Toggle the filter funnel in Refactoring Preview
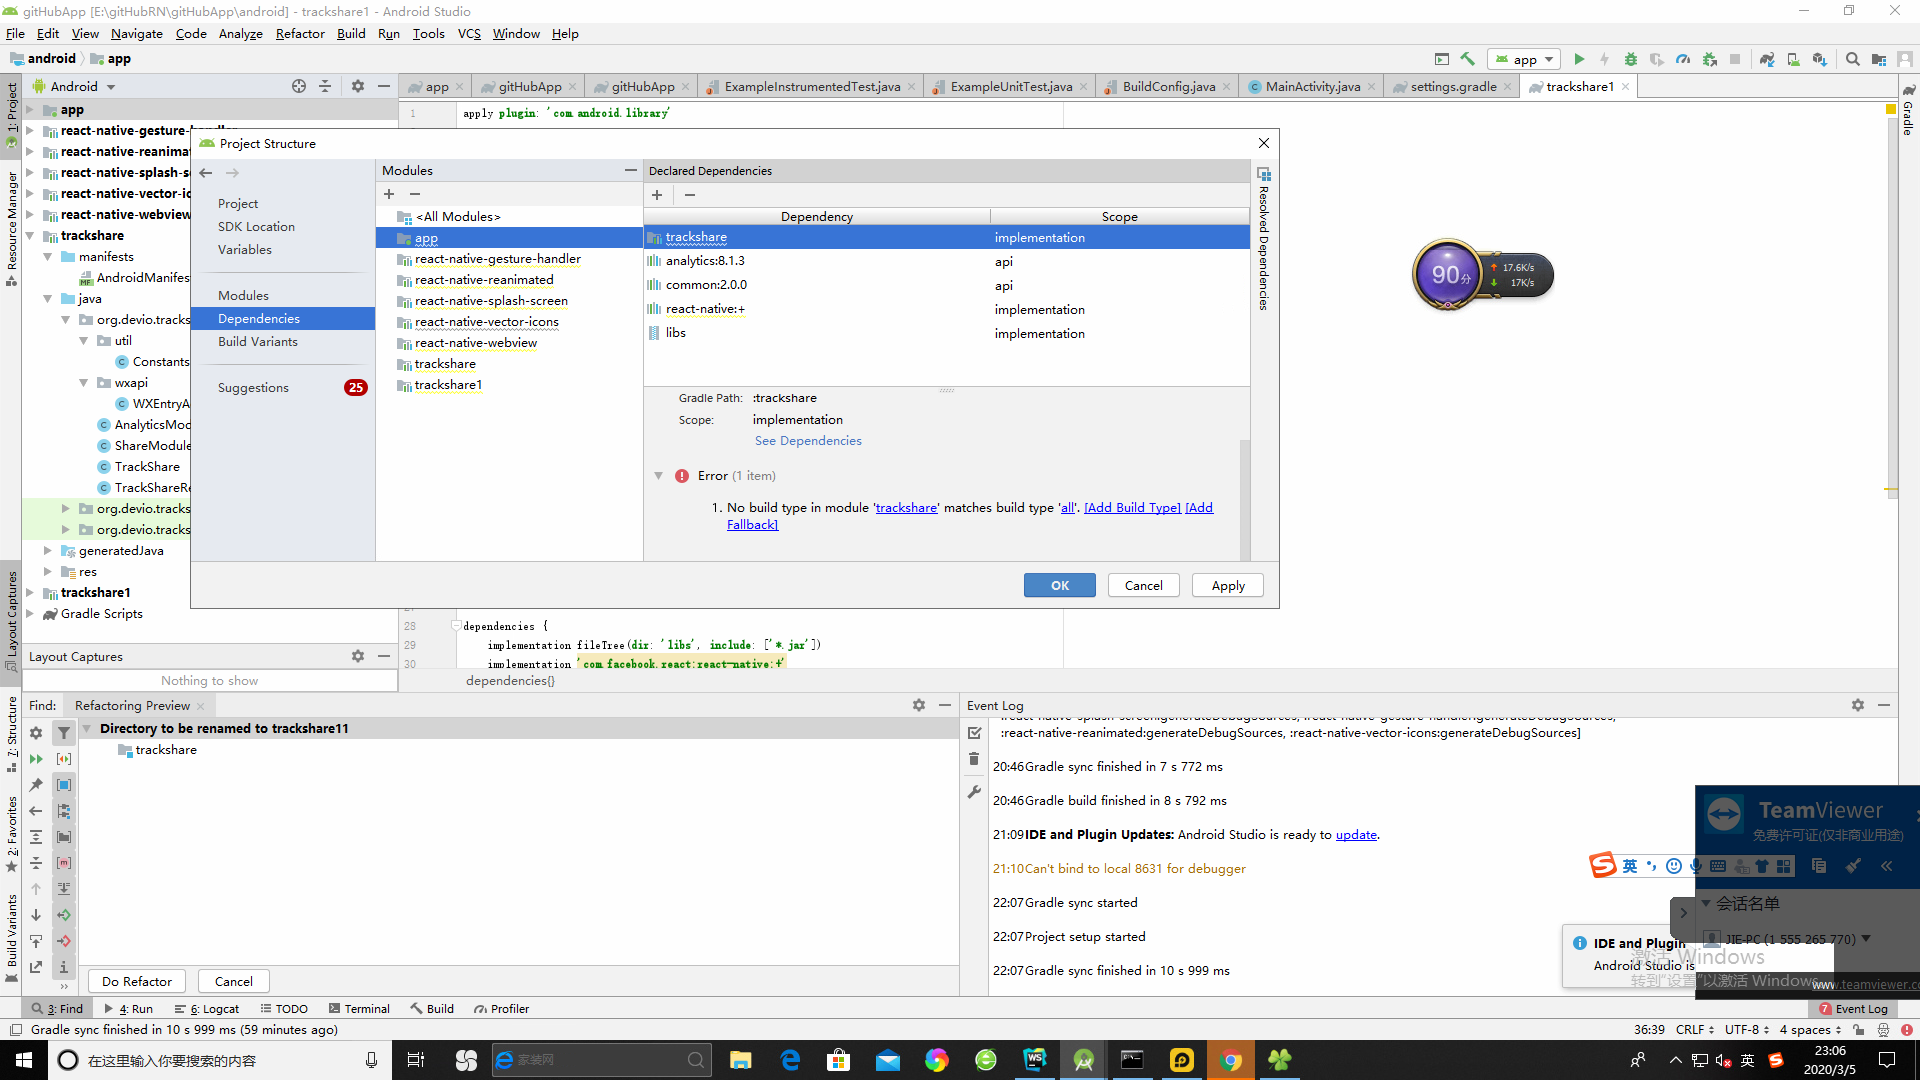This screenshot has width=1920, height=1080. [63, 733]
